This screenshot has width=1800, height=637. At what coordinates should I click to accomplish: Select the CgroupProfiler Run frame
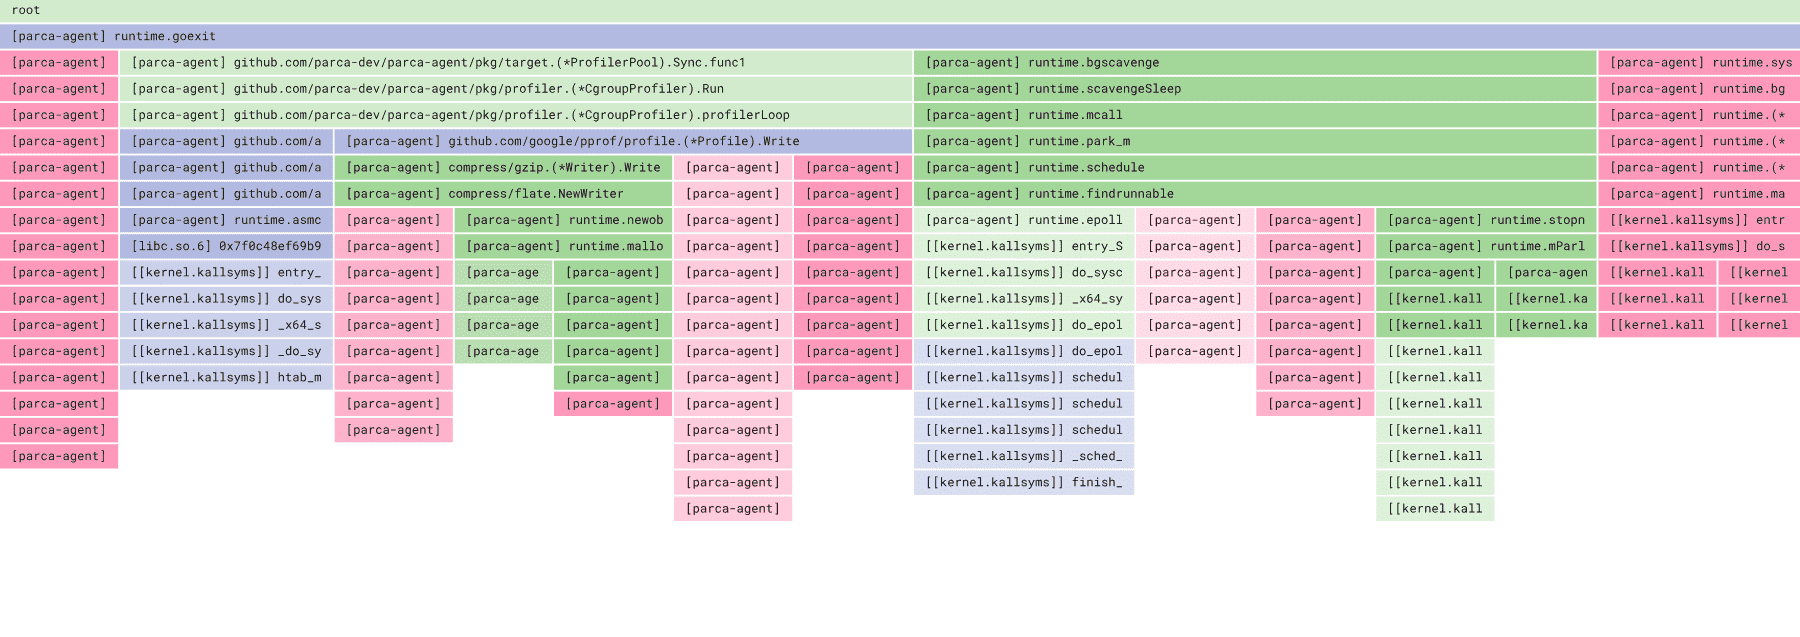(x=515, y=89)
